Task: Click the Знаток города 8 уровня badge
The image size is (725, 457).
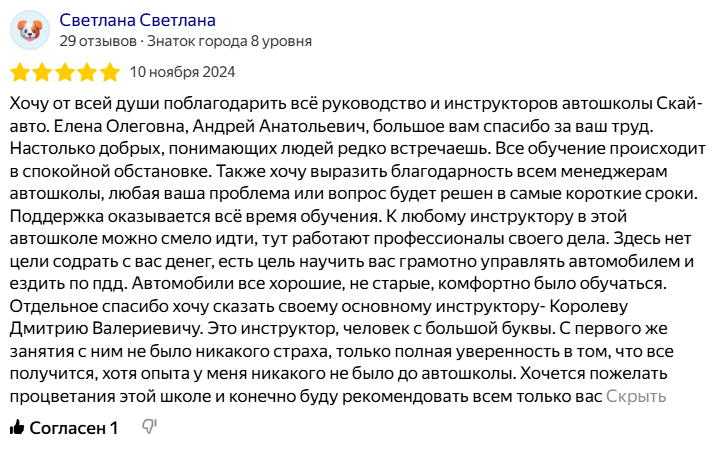Action: (x=229, y=42)
